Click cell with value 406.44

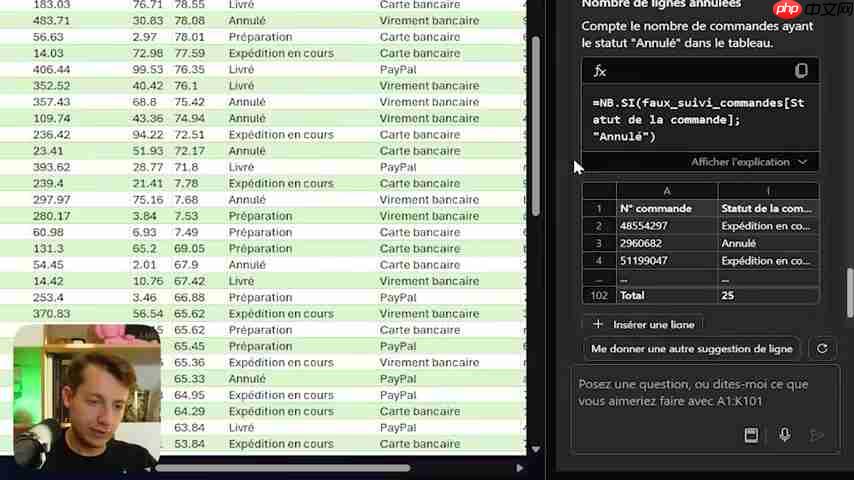click(x=51, y=70)
